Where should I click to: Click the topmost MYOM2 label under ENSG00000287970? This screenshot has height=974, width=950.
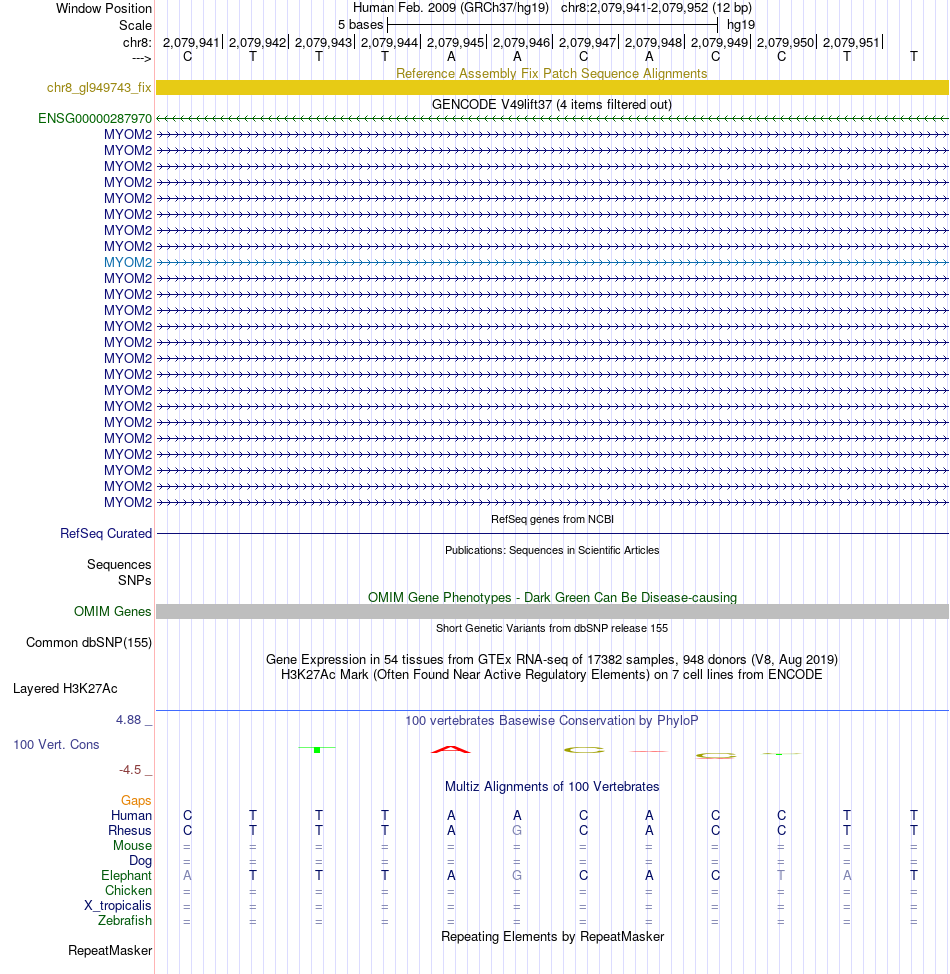[128, 135]
